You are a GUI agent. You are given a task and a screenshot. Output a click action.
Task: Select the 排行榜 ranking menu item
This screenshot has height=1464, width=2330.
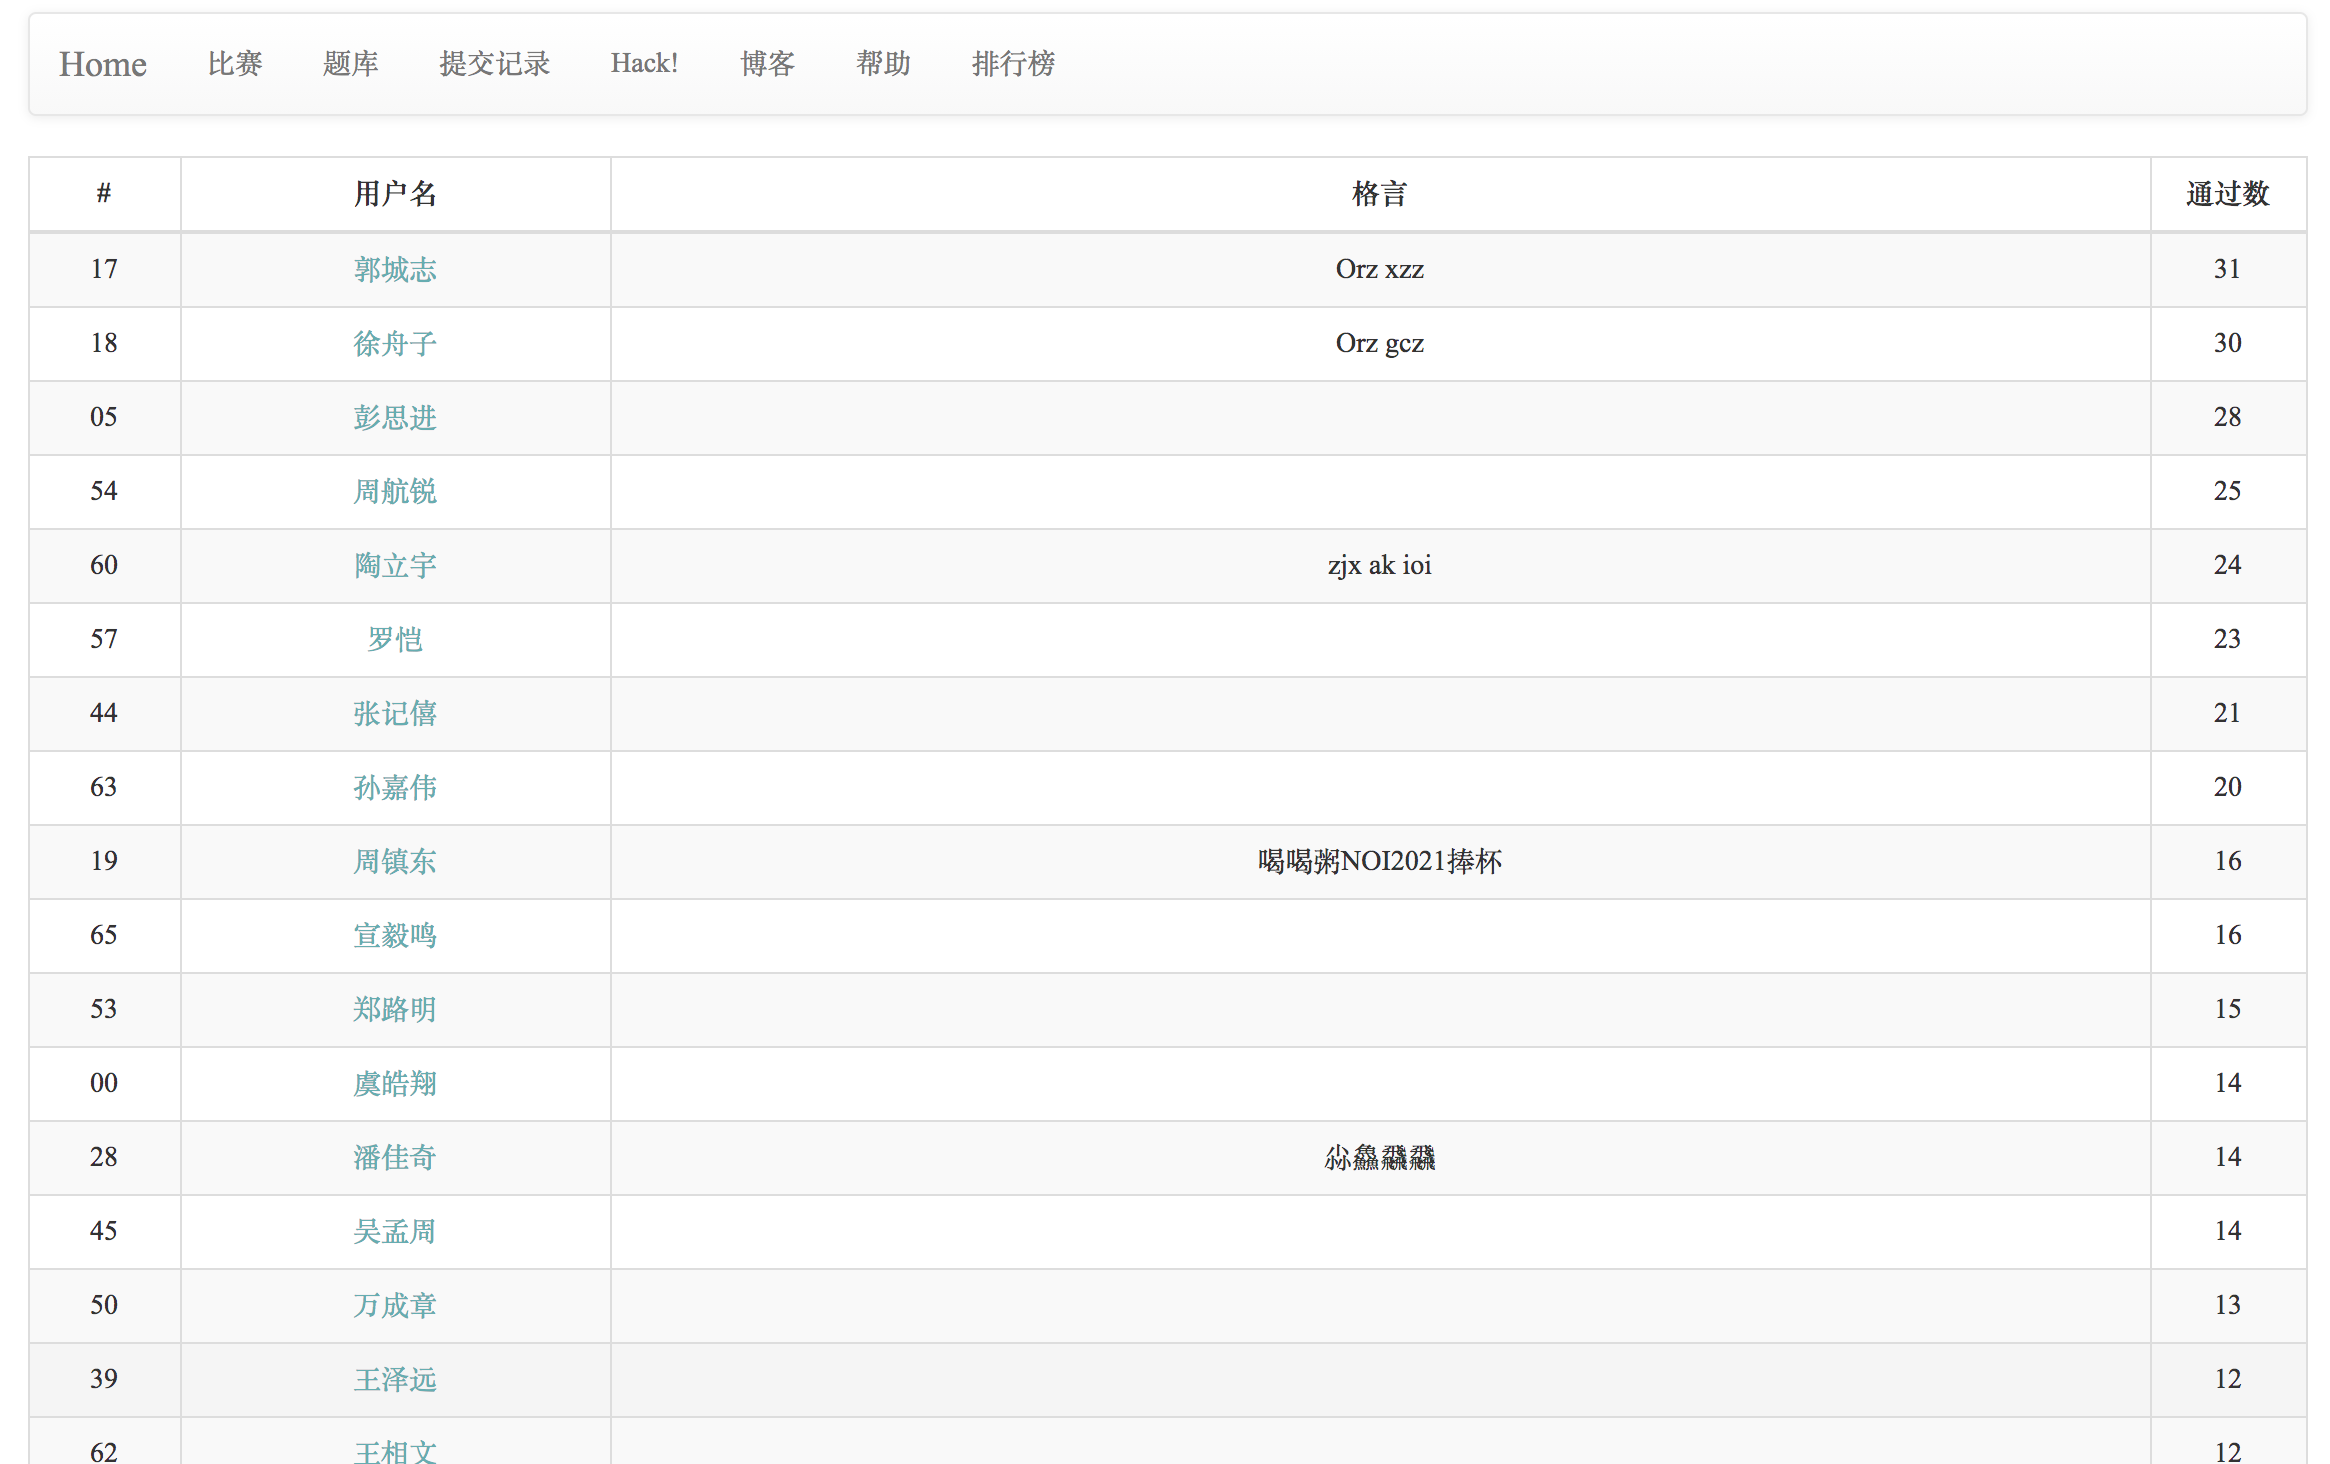click(x=1013, y=64)
